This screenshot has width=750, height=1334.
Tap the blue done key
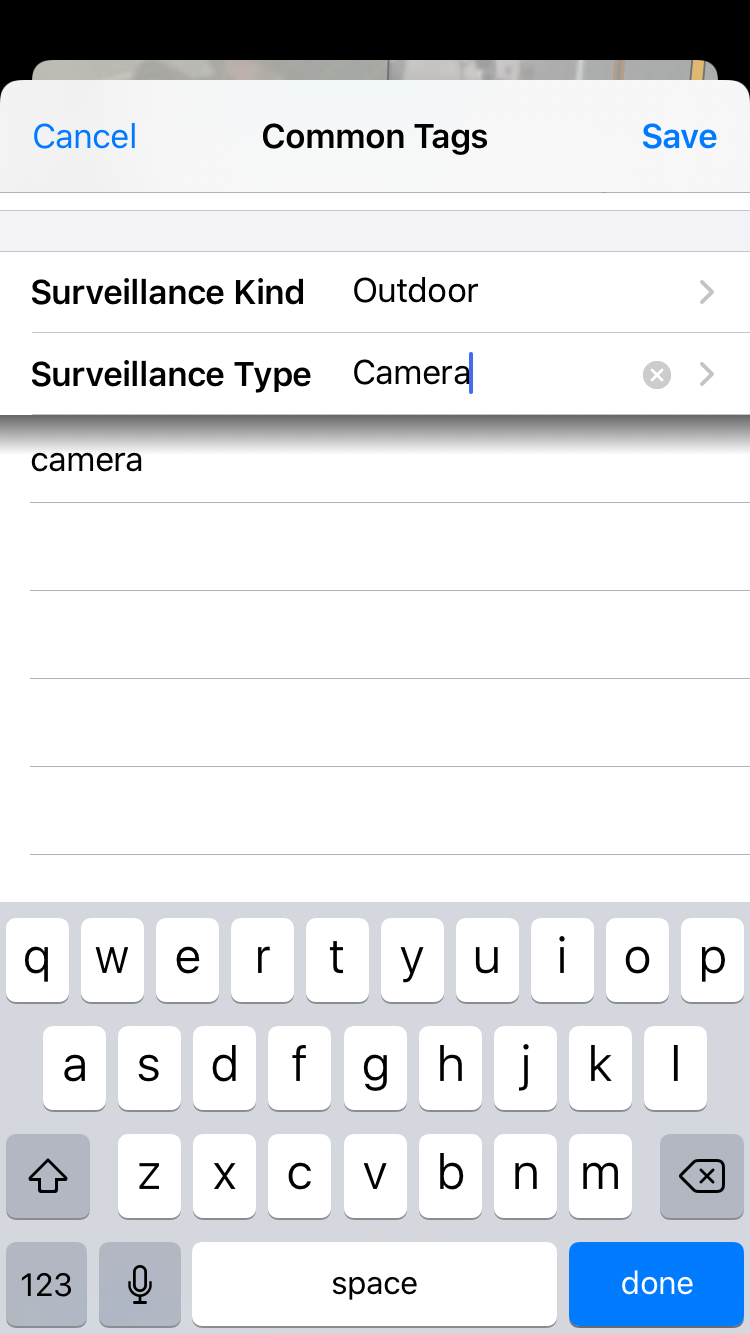(x=657, y=1284)
